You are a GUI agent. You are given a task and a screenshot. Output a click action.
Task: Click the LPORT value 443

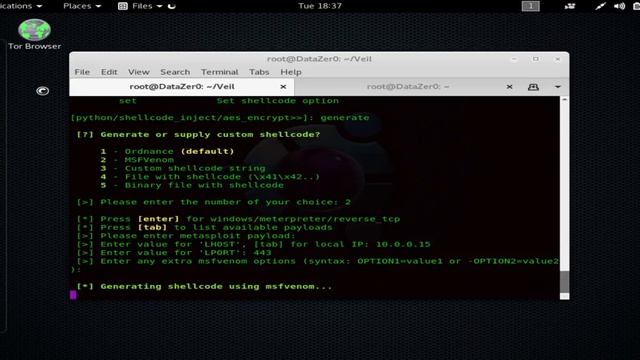coord(262,253)
